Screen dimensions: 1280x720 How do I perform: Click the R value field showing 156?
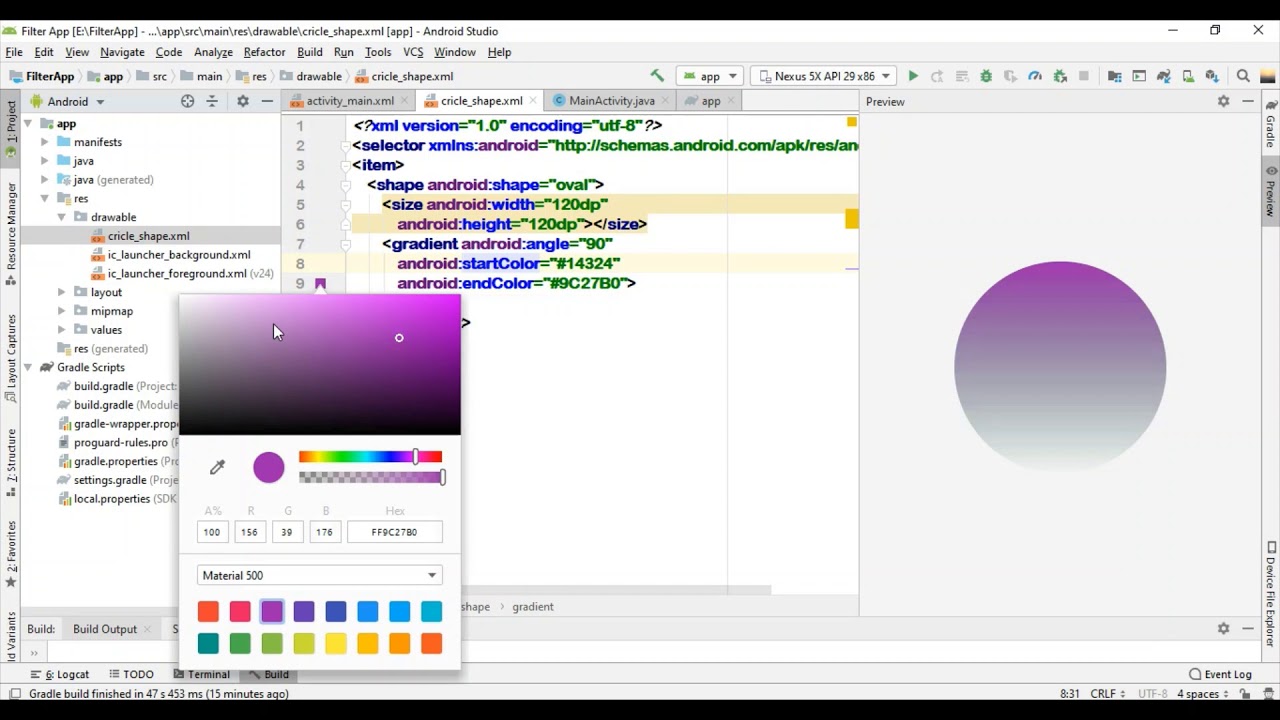[249, 532]
